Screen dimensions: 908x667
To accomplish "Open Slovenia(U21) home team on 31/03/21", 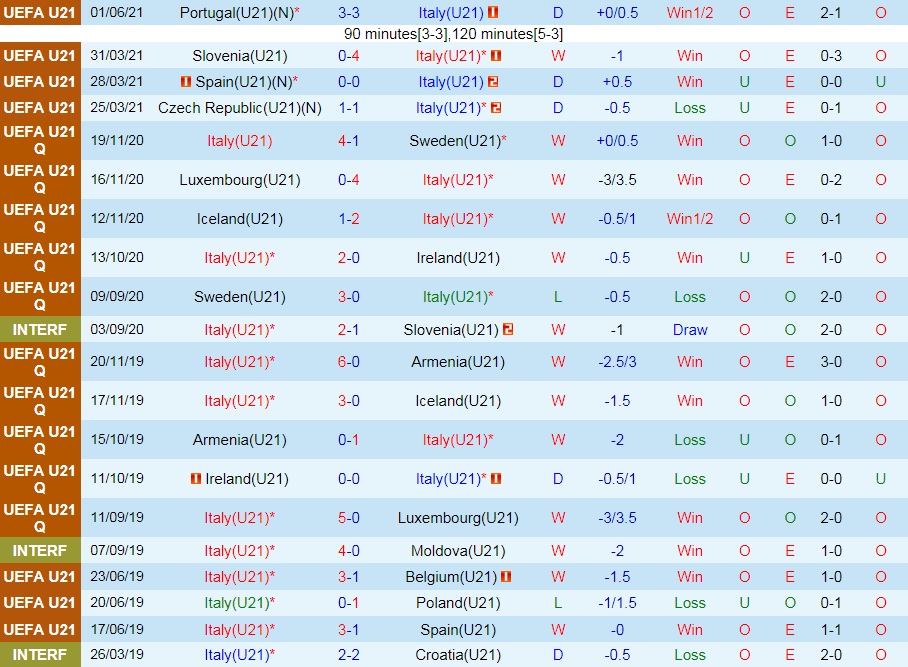I will pos(240,56).
